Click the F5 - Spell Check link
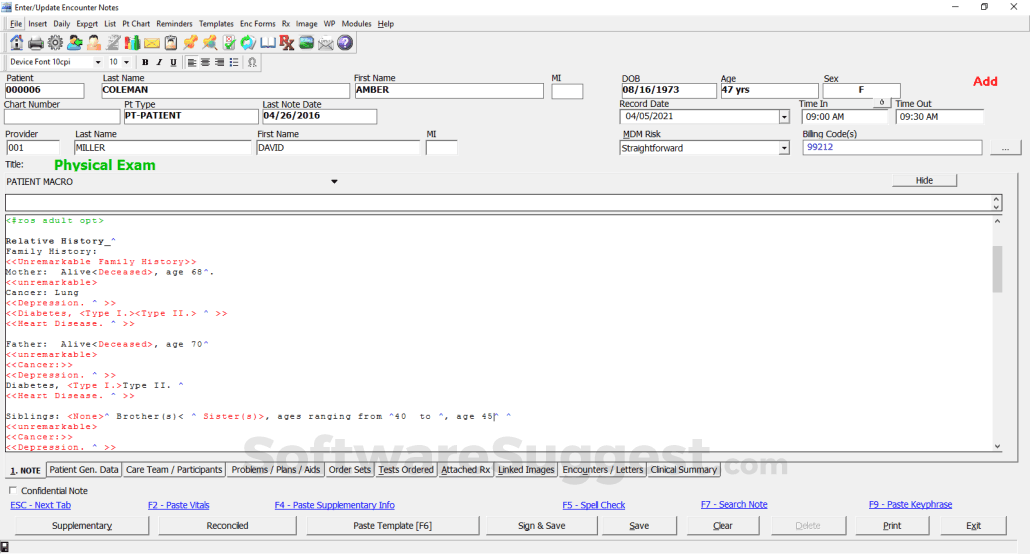 593,505
